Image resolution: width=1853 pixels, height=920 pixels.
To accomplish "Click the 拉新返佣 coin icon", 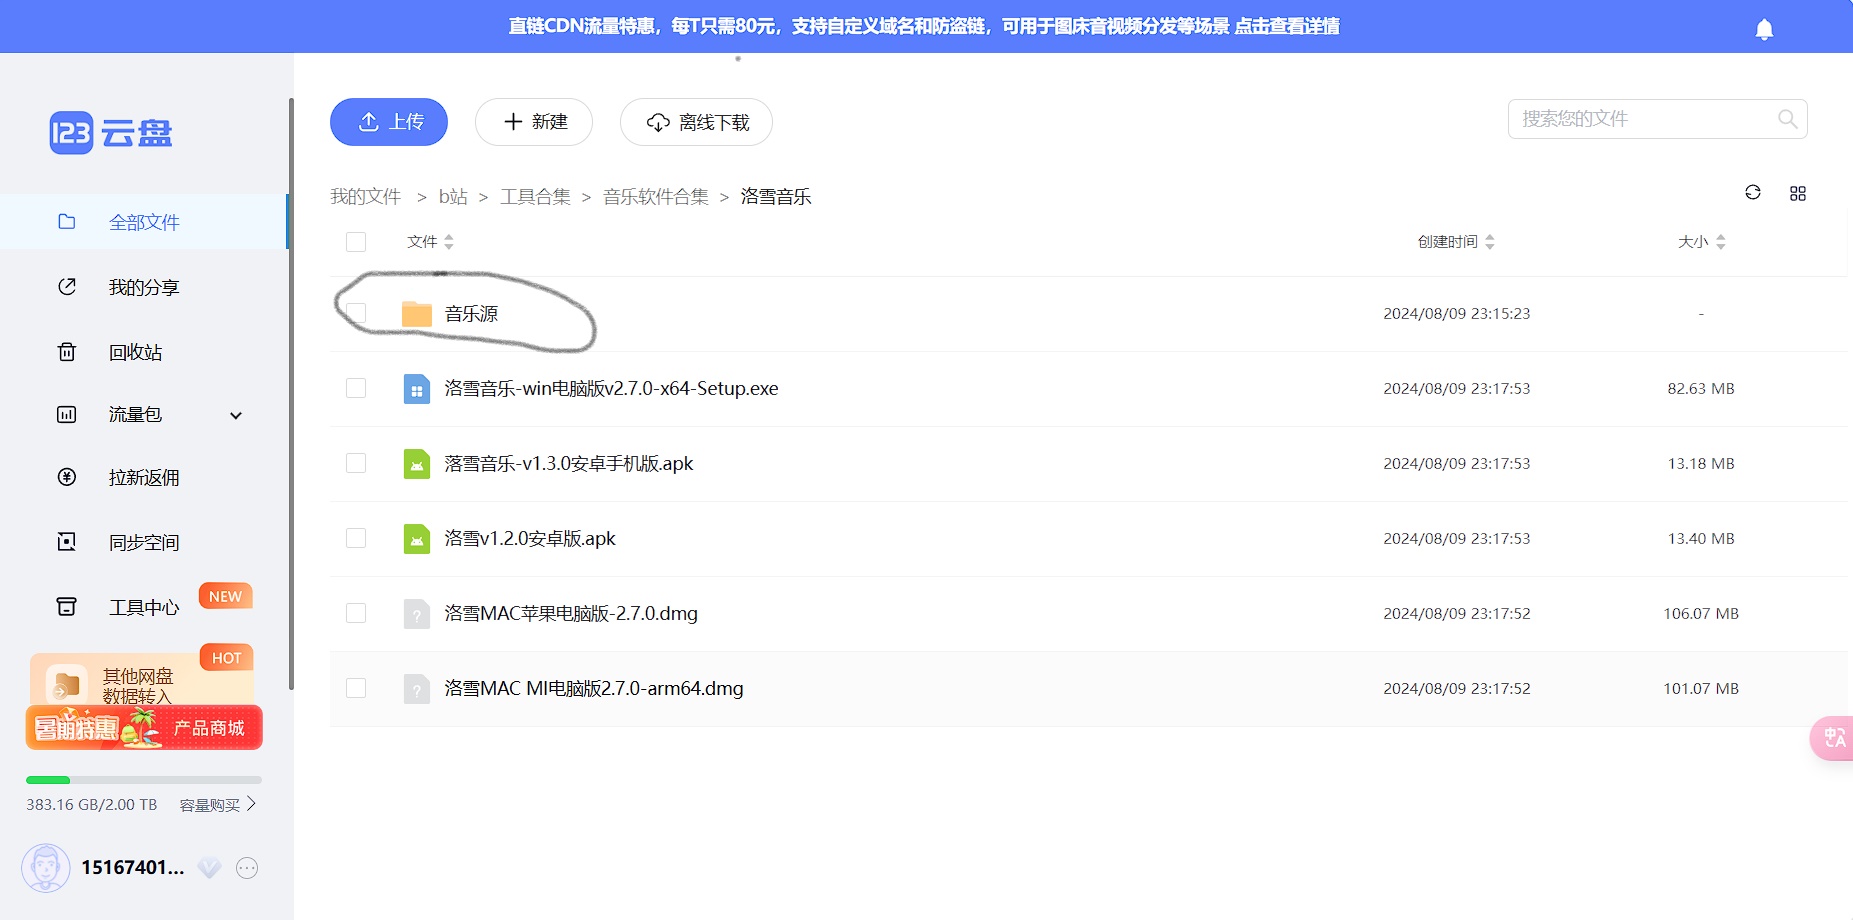I will click(67, 477).
